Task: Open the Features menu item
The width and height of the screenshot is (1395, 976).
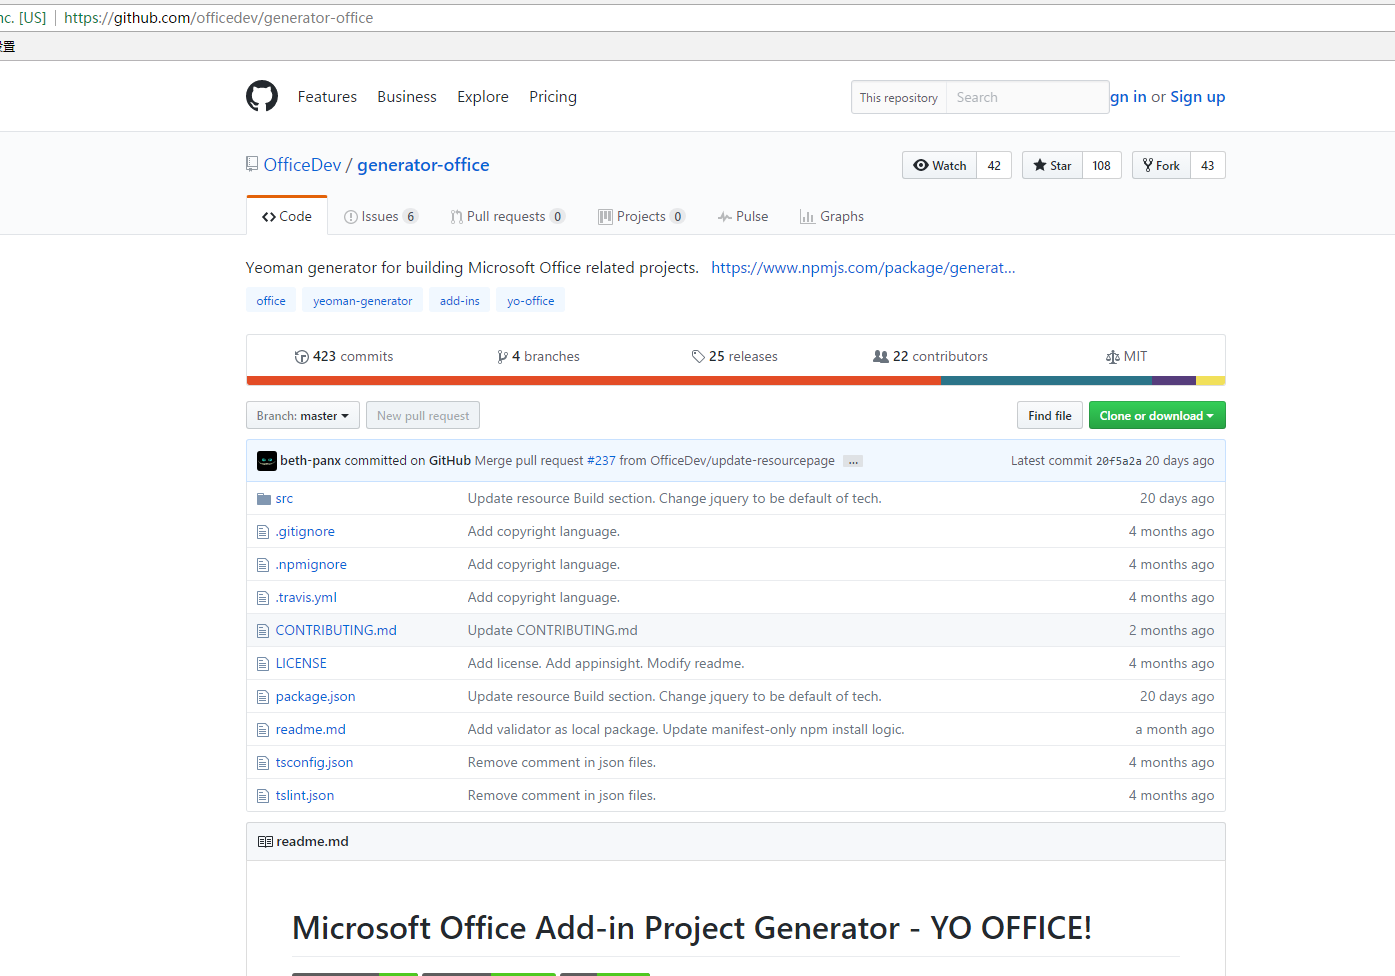Action: pyautogui.click(x=327, y=97)
